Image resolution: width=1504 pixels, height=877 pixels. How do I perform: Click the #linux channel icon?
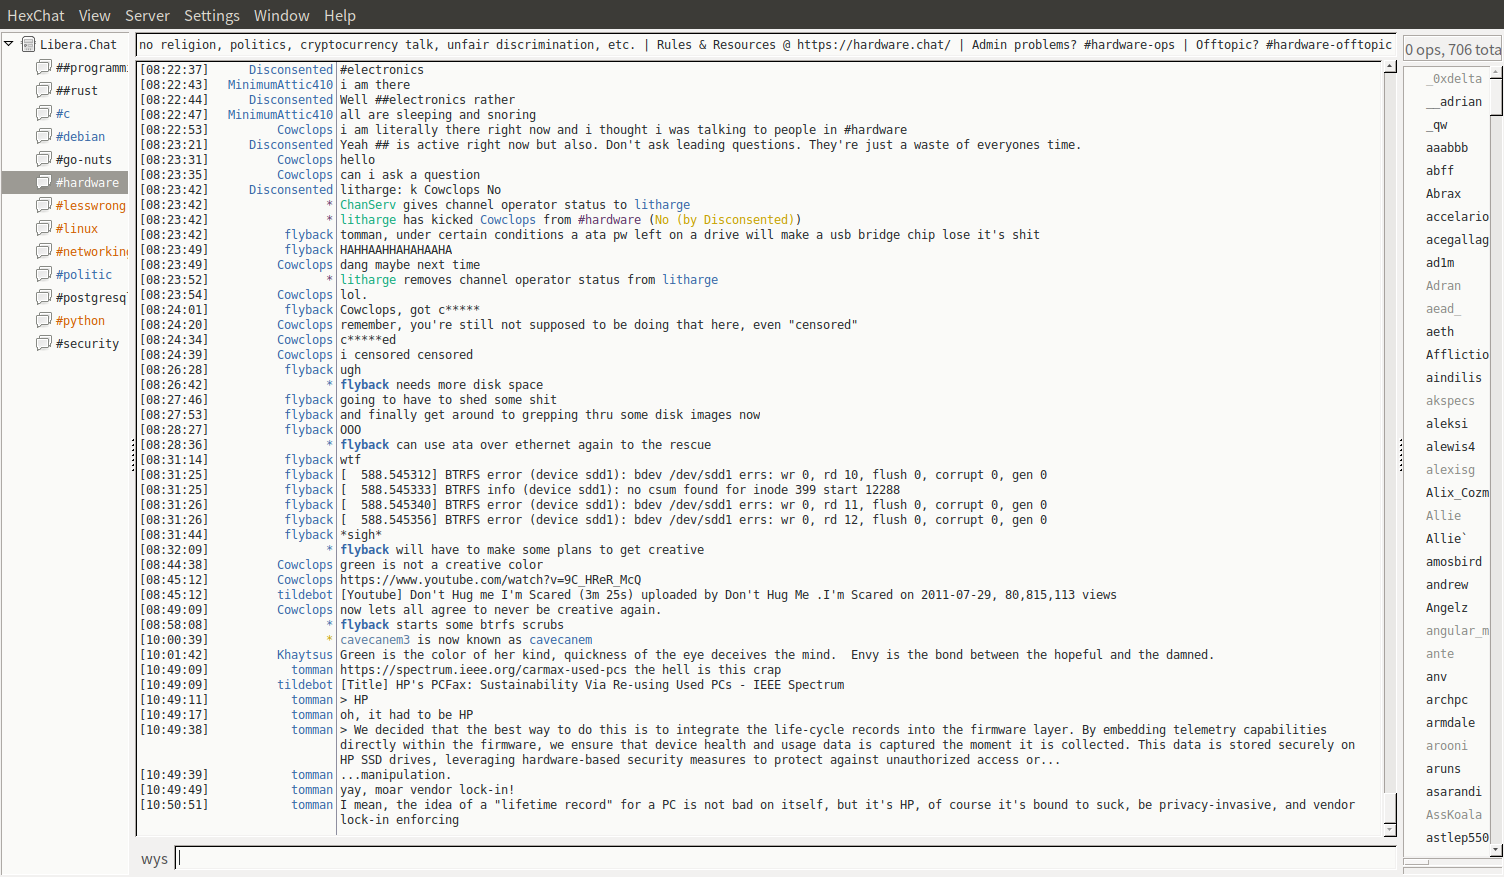44,228
